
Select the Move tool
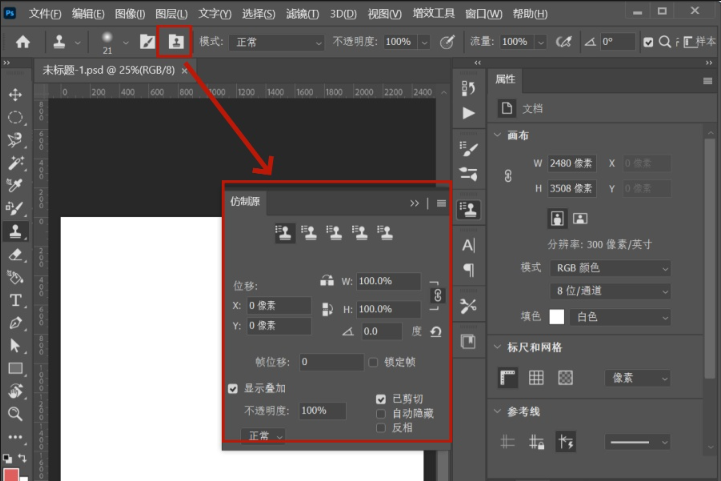[15, 95]
